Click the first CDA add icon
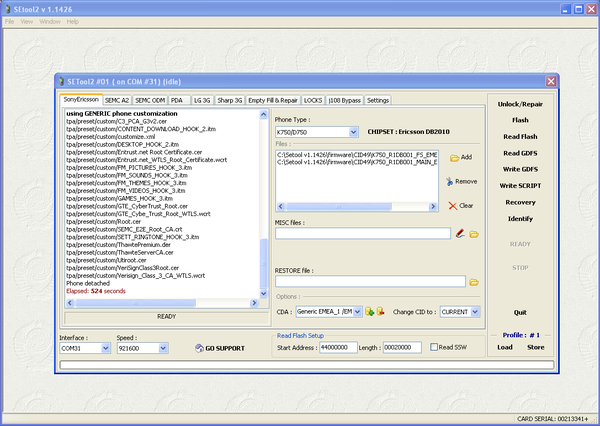600x426 pixels. point(368,312)
